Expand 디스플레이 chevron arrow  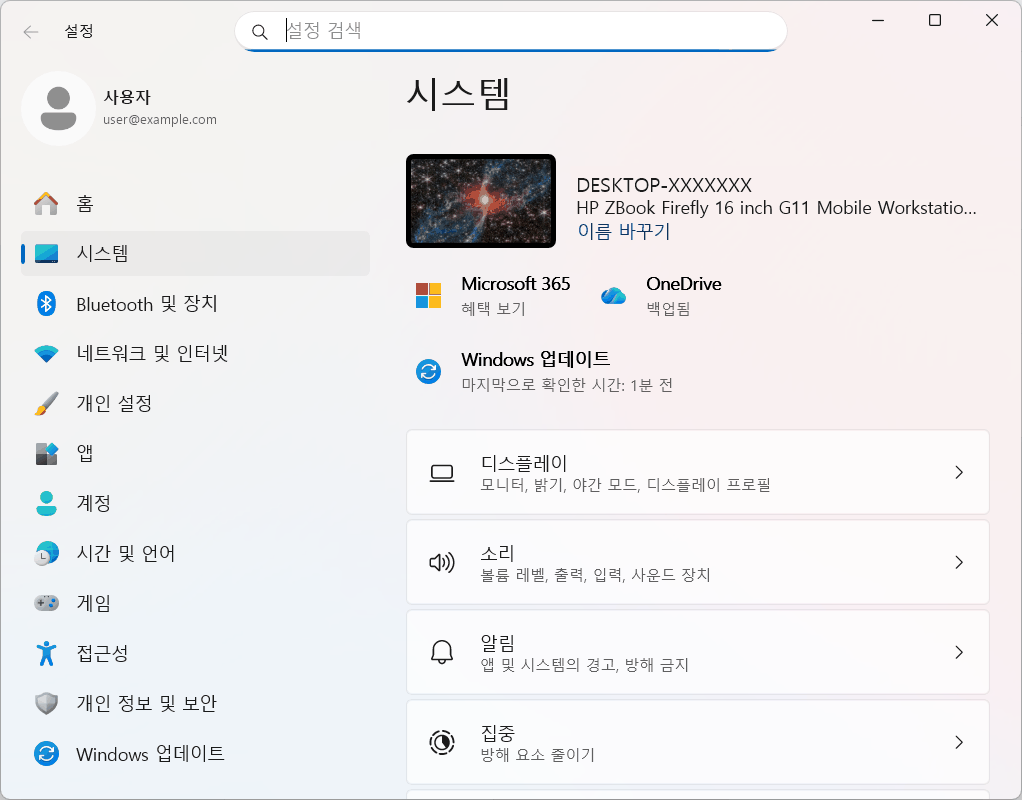click(x=959, y=472)
